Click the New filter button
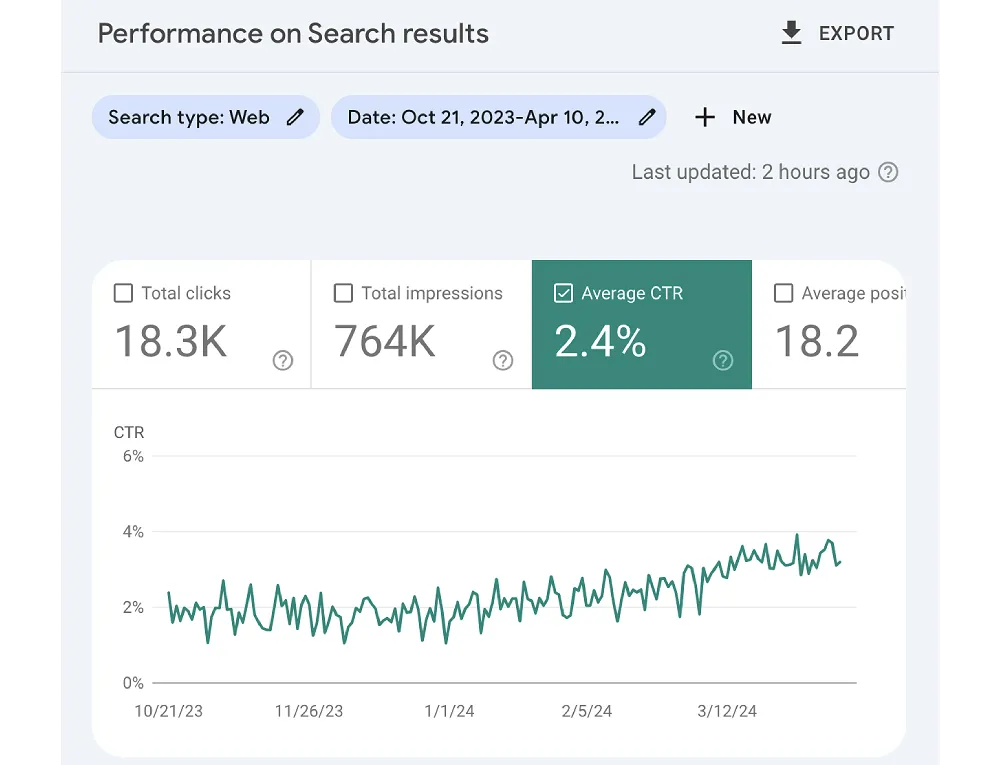Screen dimensions: 1000x765 pyautogui.click(x=751, y=117)
